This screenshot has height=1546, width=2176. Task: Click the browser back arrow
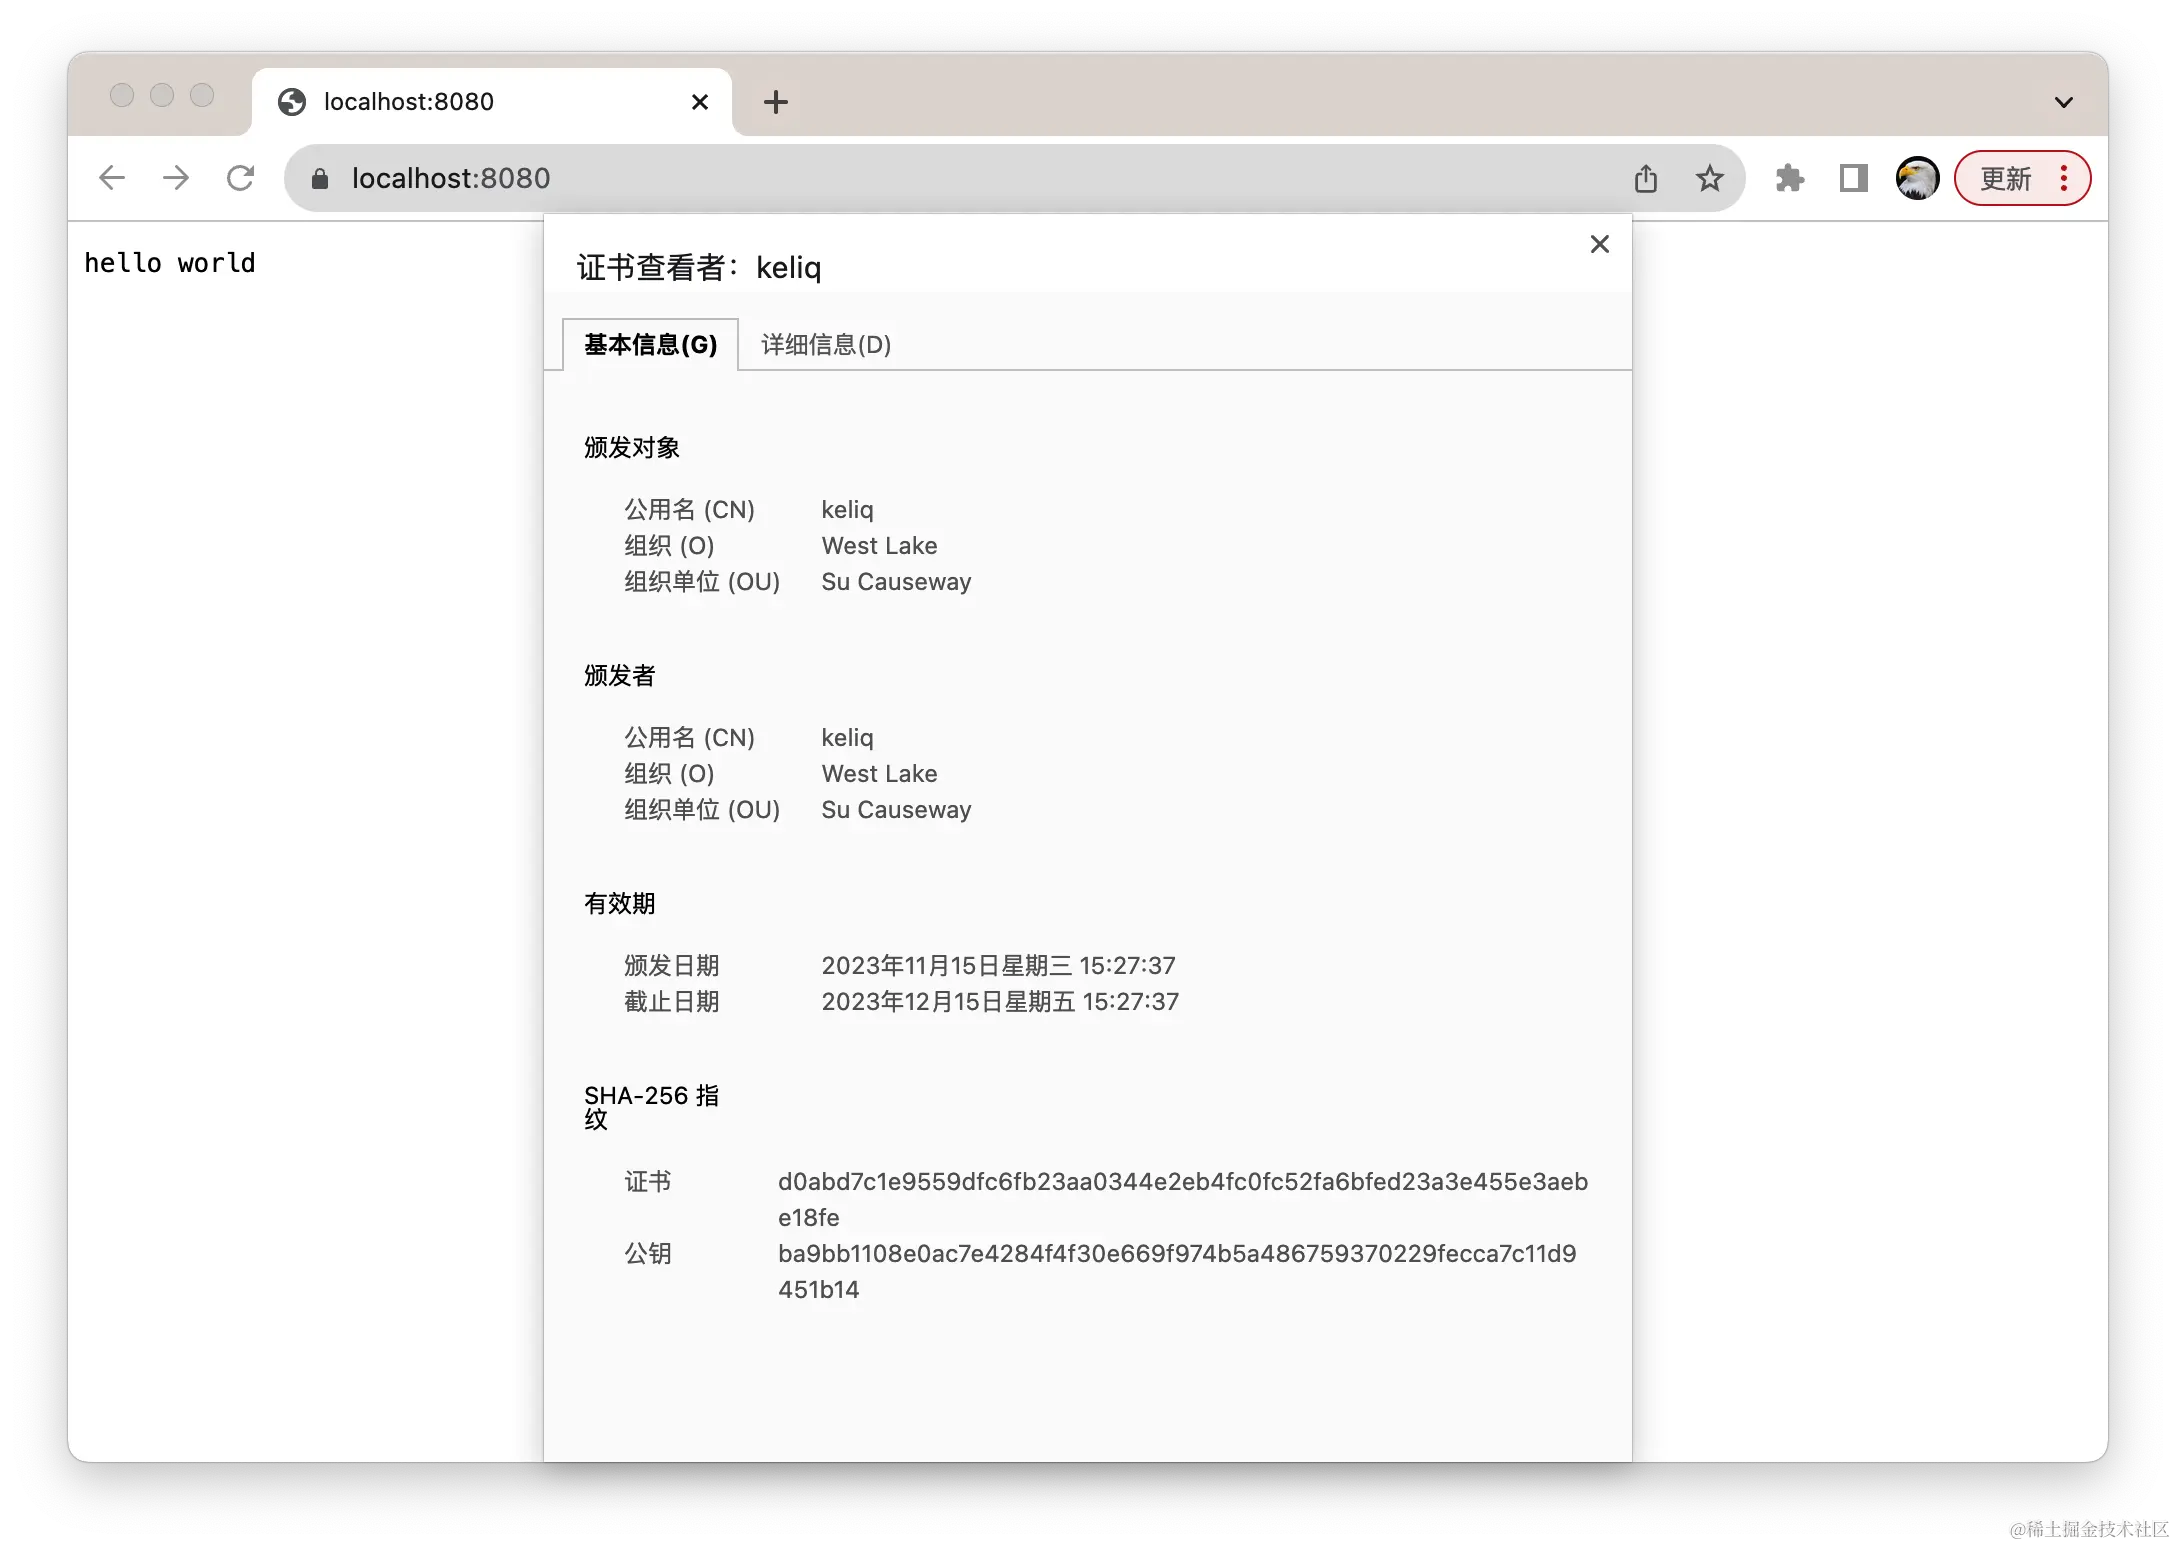click(x=112, y=178)
